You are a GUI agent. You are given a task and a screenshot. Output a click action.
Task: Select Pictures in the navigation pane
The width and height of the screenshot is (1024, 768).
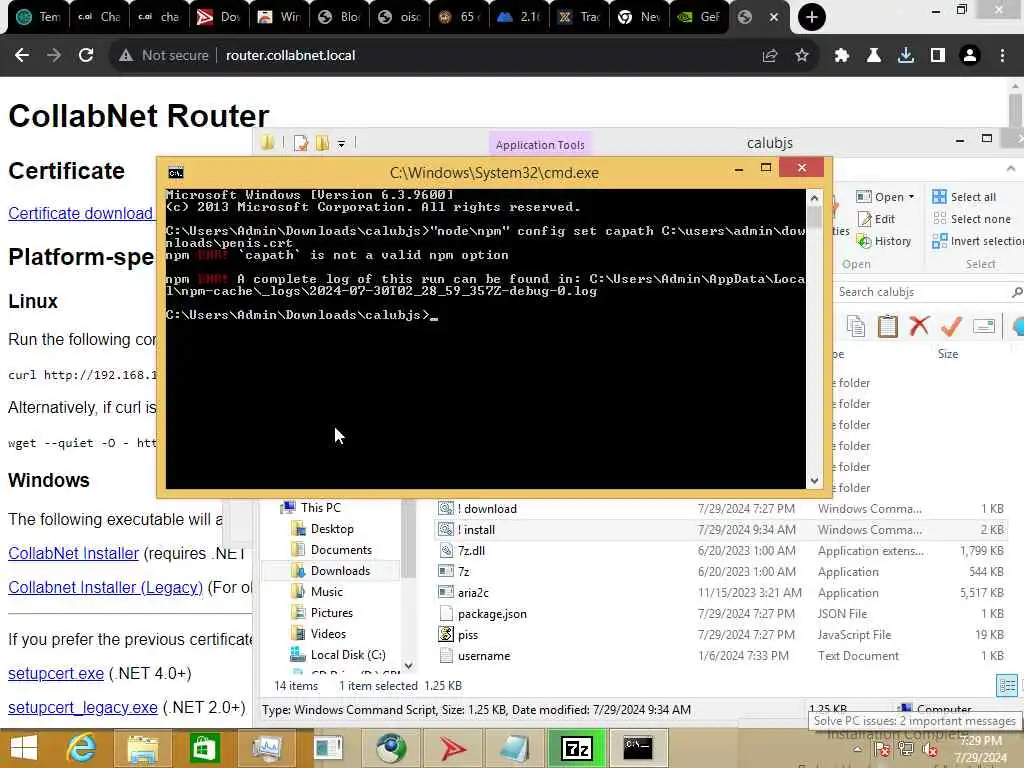[x=323, y=613]
